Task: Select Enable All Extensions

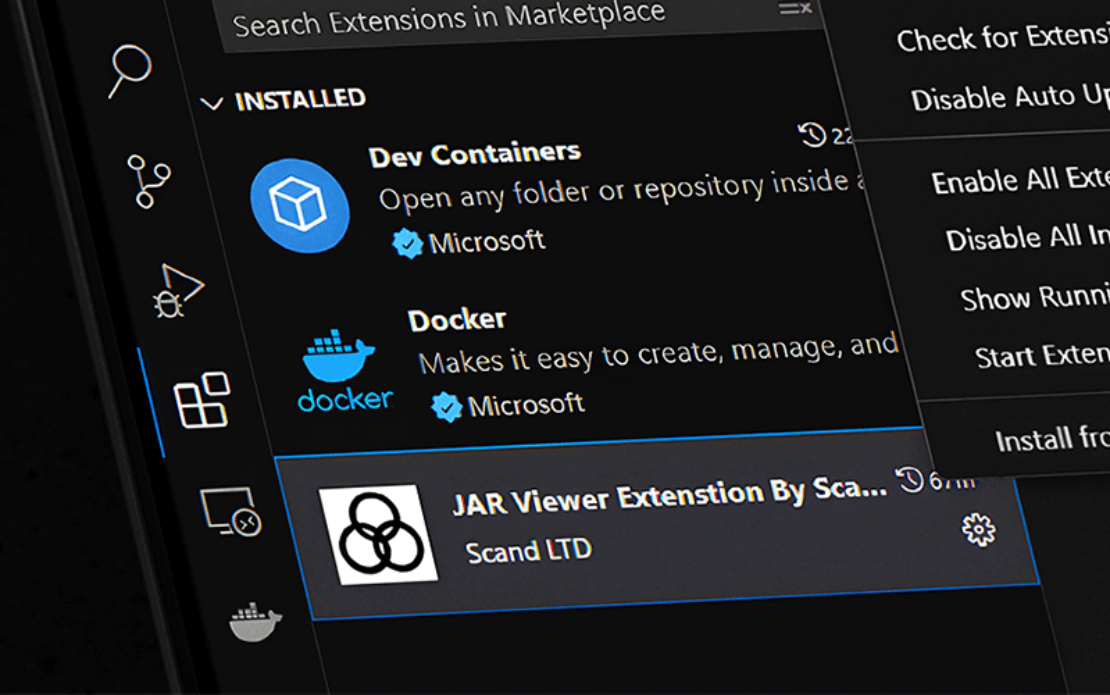Action: click(1020, 181)
